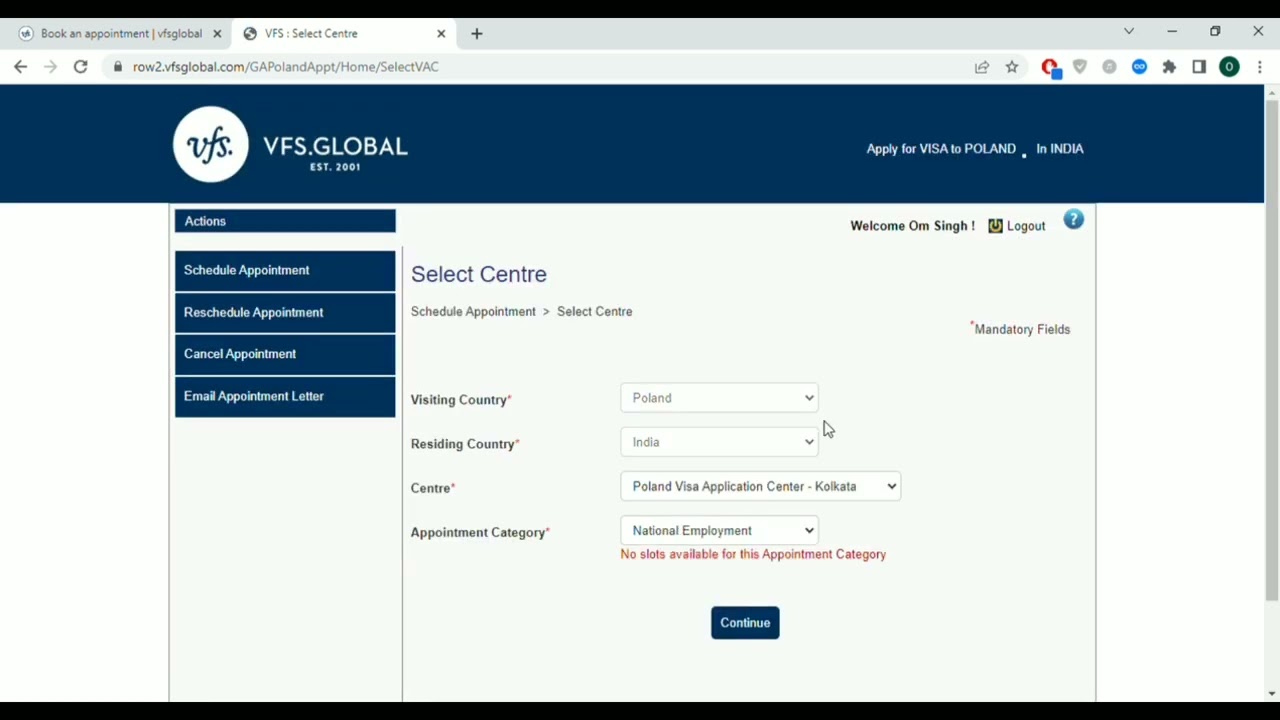This screenshot has width=1280, height=720.
Task: Open the red recorder extension icon
Action: click(x=1050, y=68)
